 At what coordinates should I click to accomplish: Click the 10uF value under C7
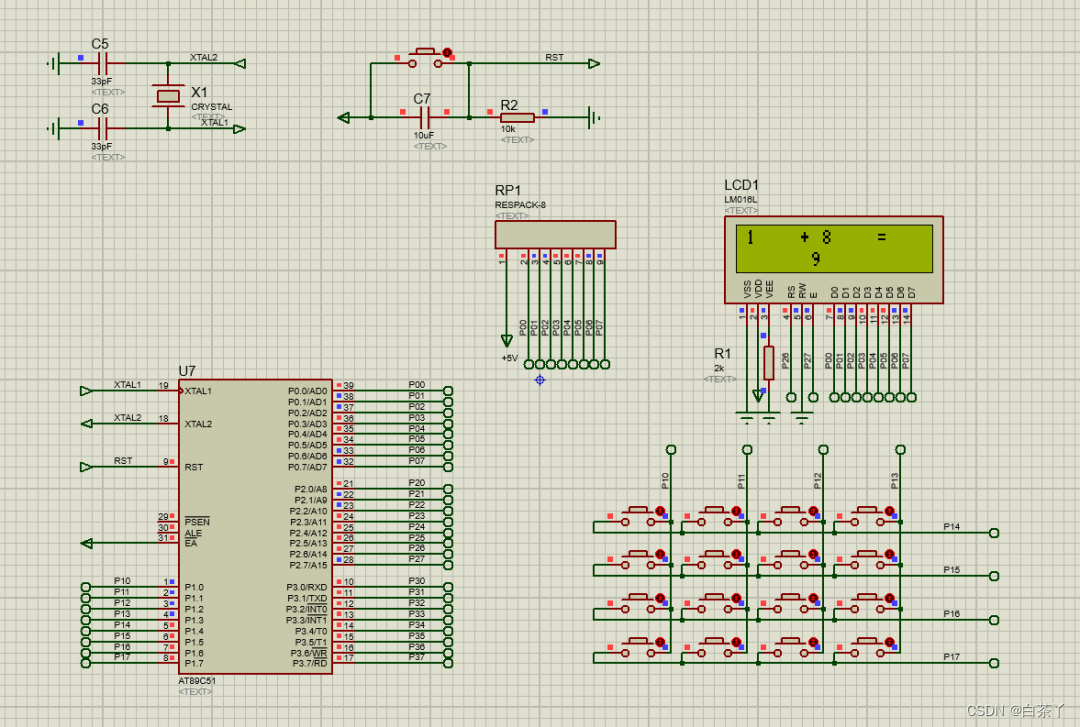pyautogui.click(x=424, y=136)
